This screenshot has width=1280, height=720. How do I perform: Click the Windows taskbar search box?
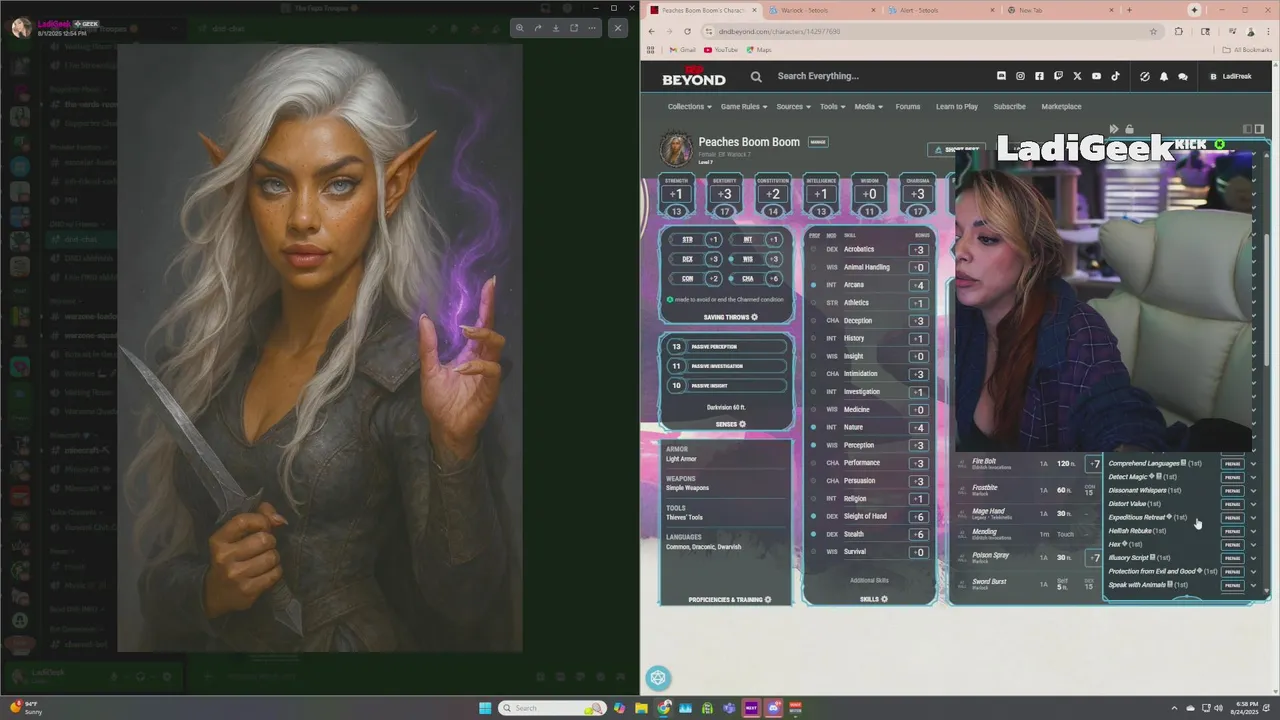(553, 708)
